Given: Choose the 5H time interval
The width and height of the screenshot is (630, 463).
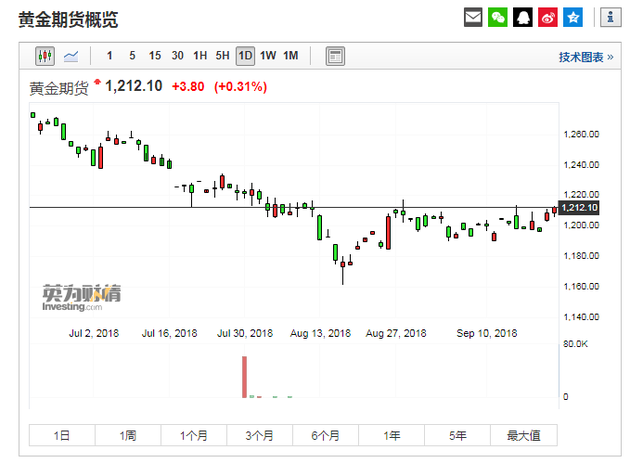Looking at the screenshot, I should 222,56.
